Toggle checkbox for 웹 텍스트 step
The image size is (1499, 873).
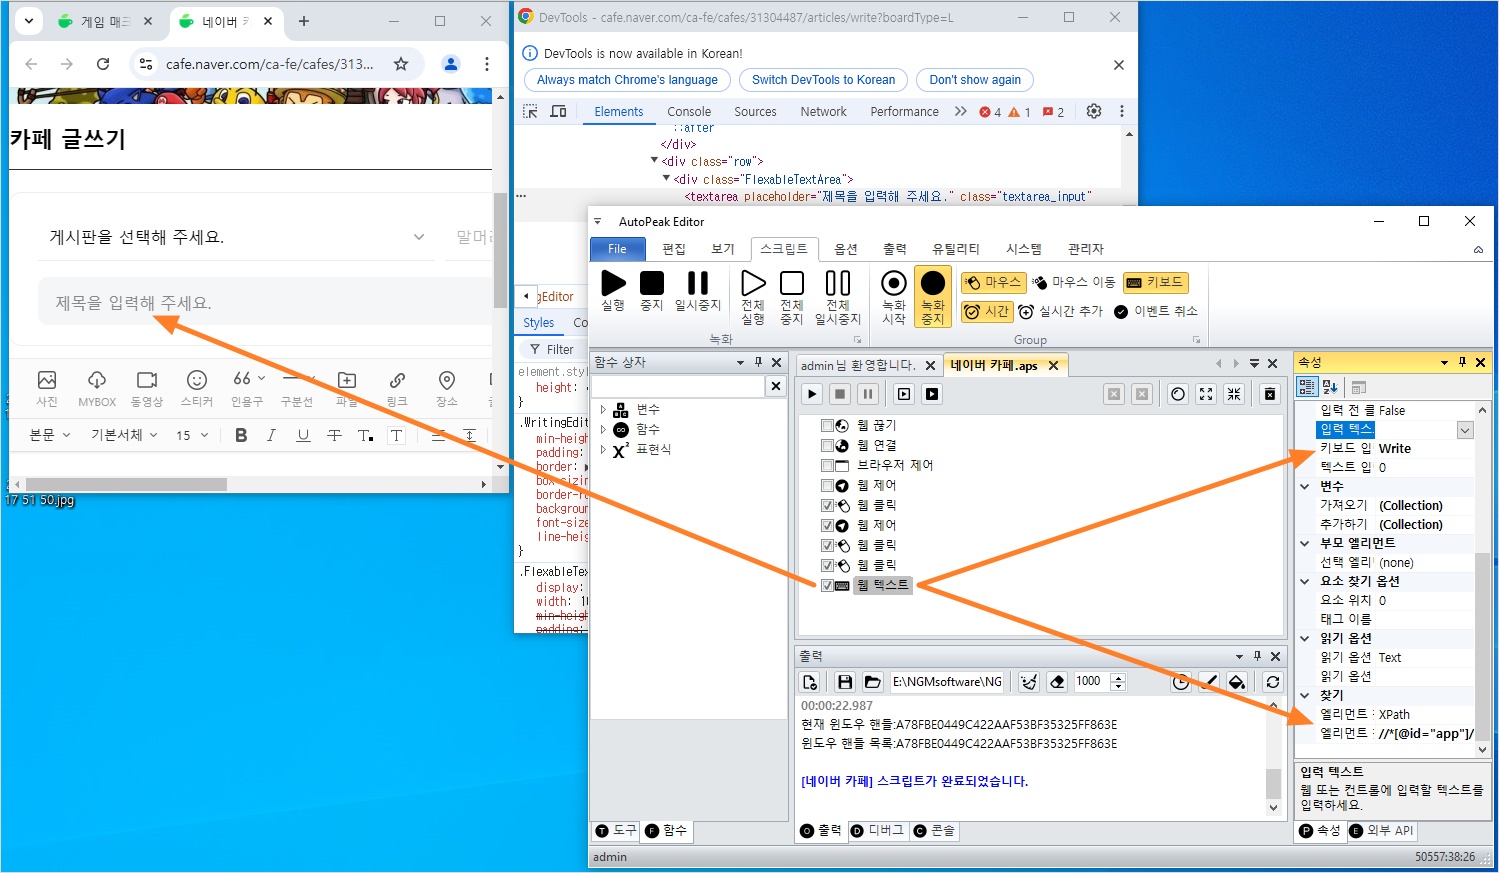[x=827, y=585]
